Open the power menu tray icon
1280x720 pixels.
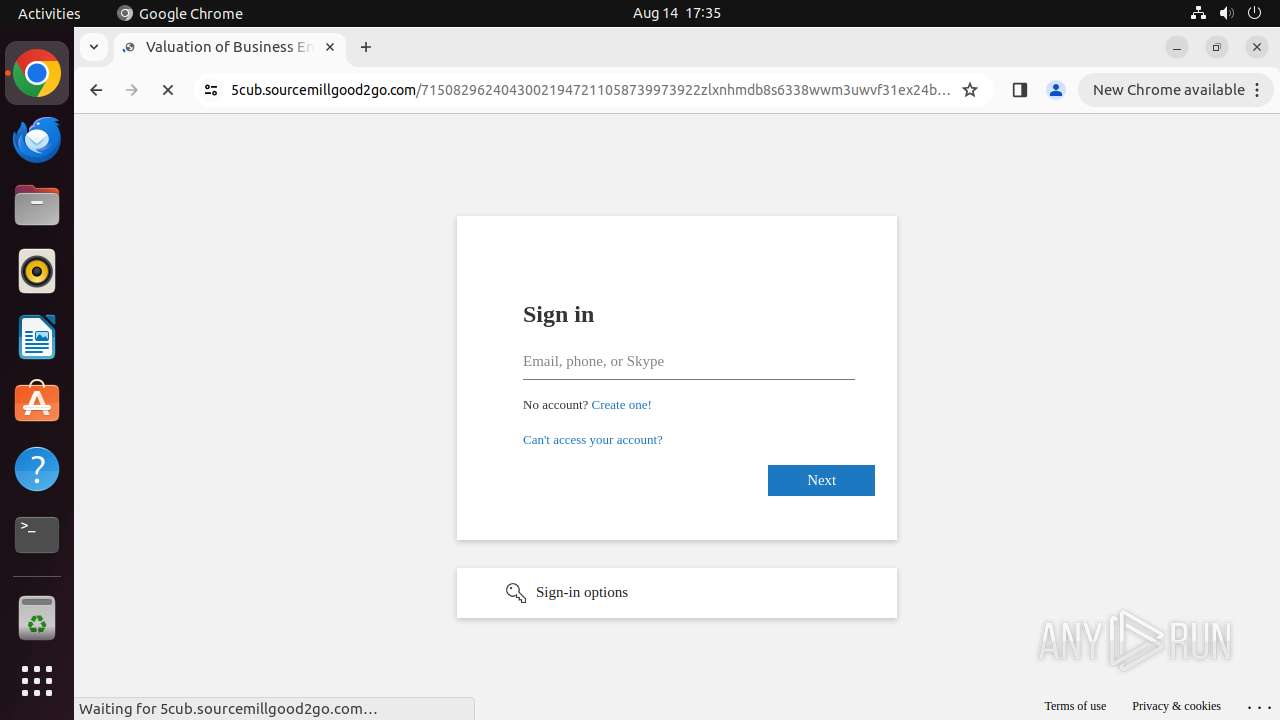pyautogui.click(x=1255, y=13)
